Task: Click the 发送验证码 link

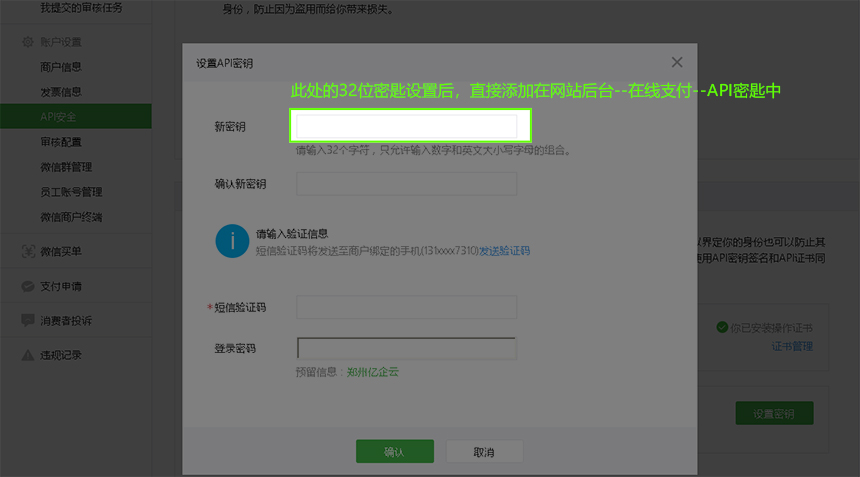Action: [505, 251]
